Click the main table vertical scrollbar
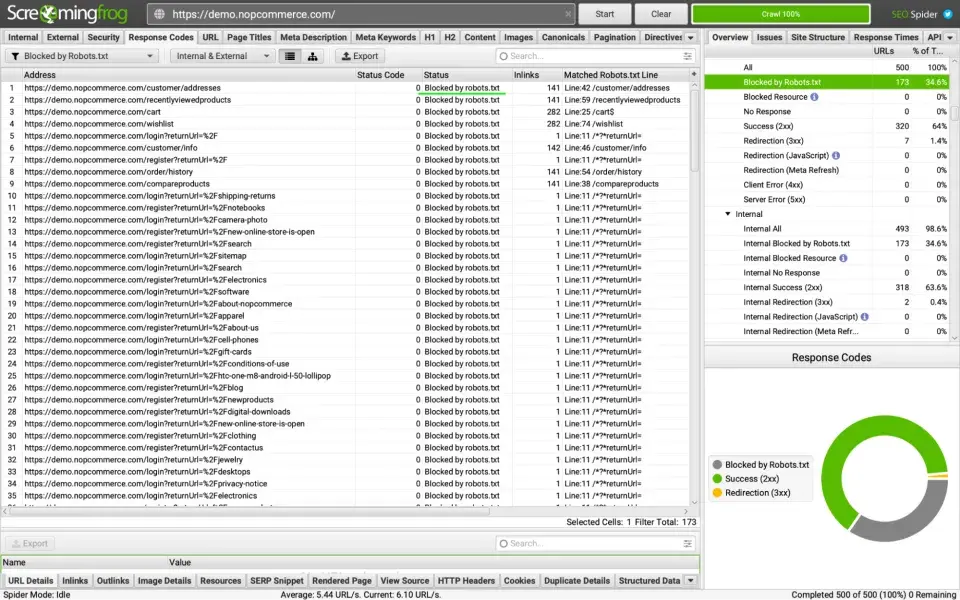960x600 pixels. coord(694,129)
